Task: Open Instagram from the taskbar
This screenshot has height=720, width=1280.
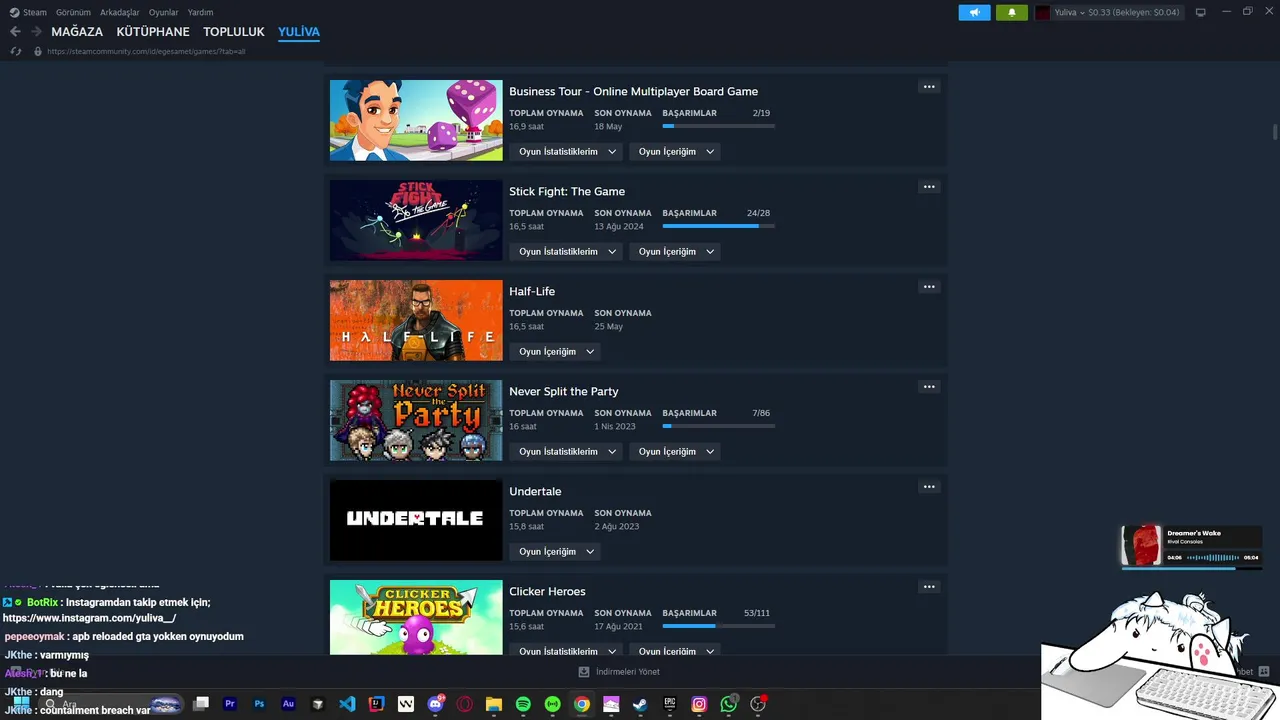Action: (699, 704)
